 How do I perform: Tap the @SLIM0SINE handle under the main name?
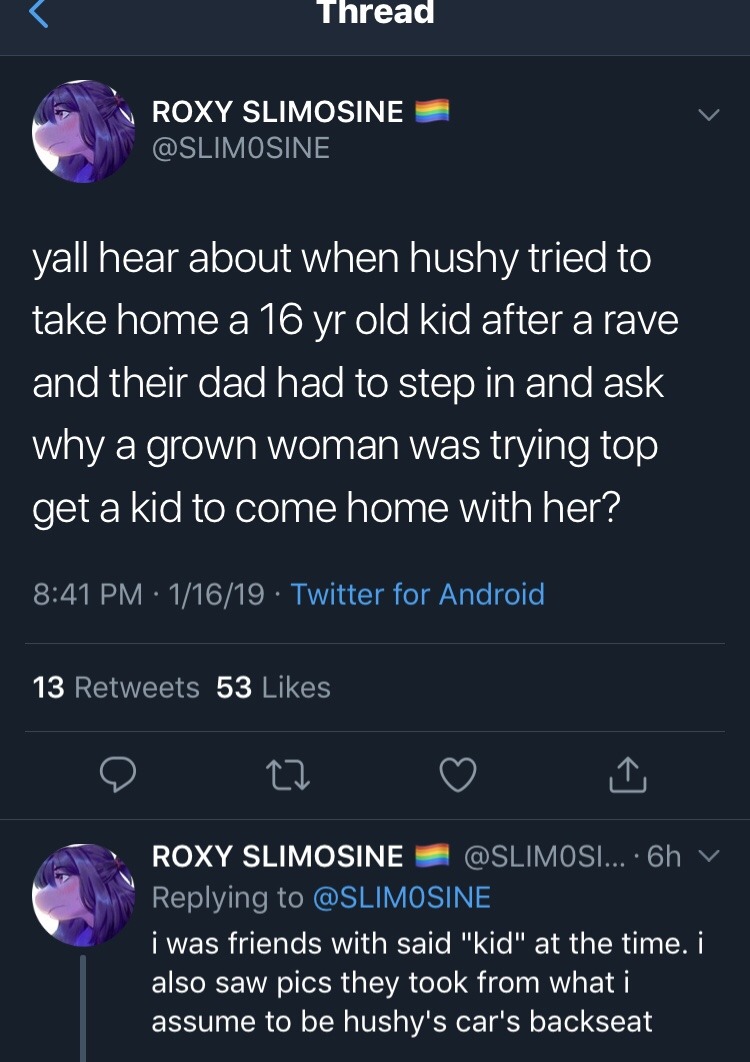[x=241, y=148]
